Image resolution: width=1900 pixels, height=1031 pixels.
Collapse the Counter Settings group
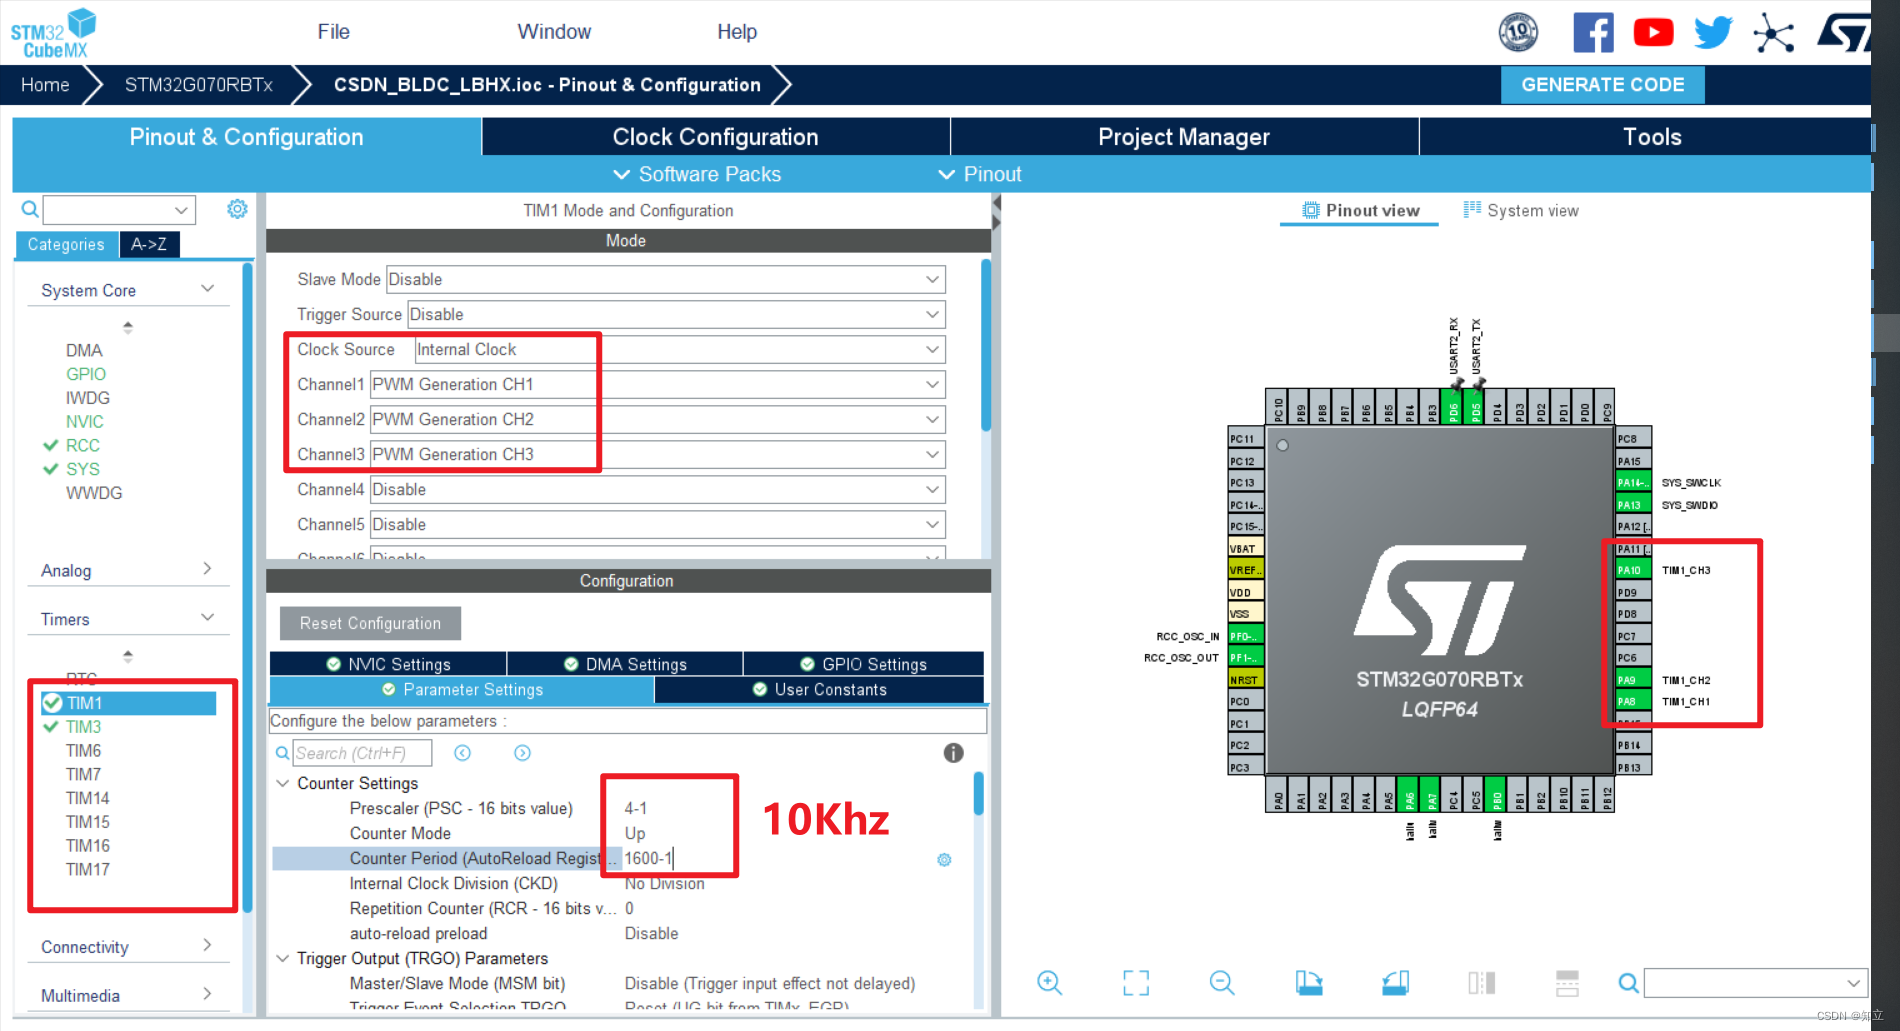pyautogui.click(x=283, y=783)
